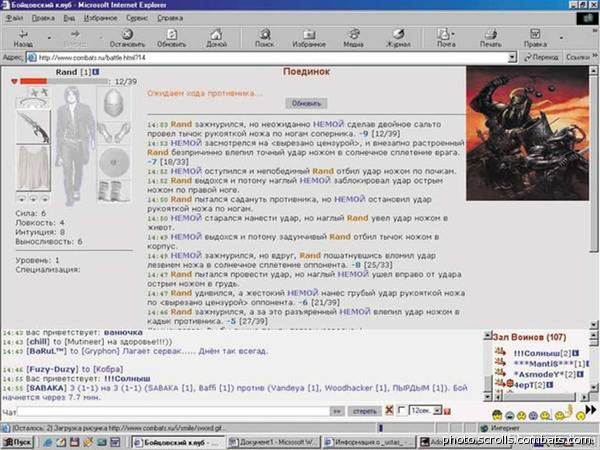This screenshot has height=450, width=600.
Task: Switch to Документ1 - Microsoft Word taskbar button
Action: [272, 442]
